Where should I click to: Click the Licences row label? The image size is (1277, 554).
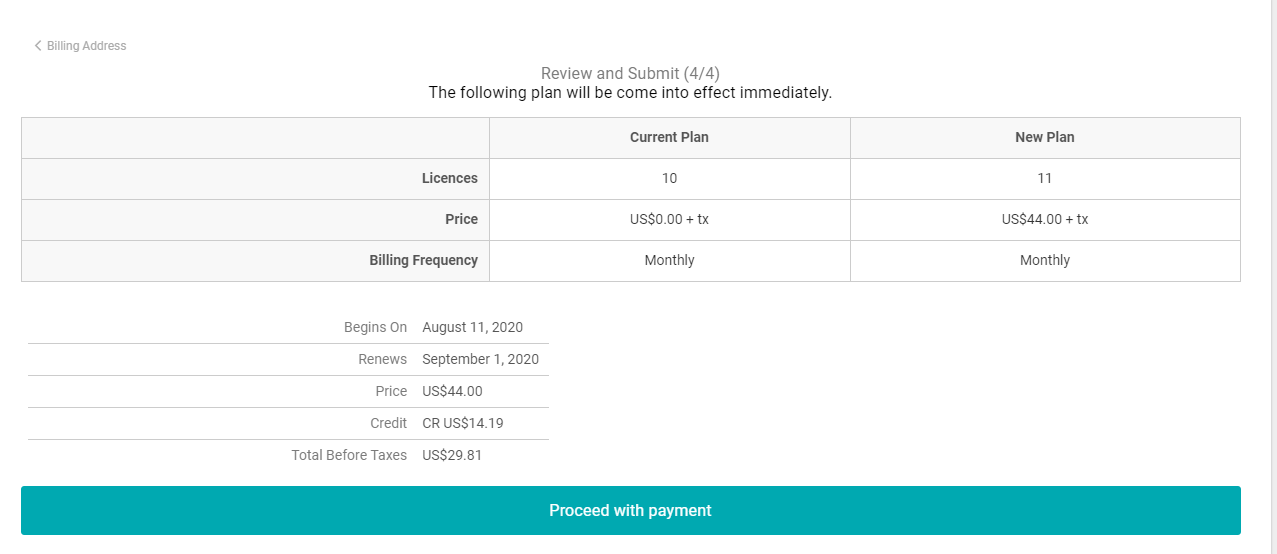[449, 179]
